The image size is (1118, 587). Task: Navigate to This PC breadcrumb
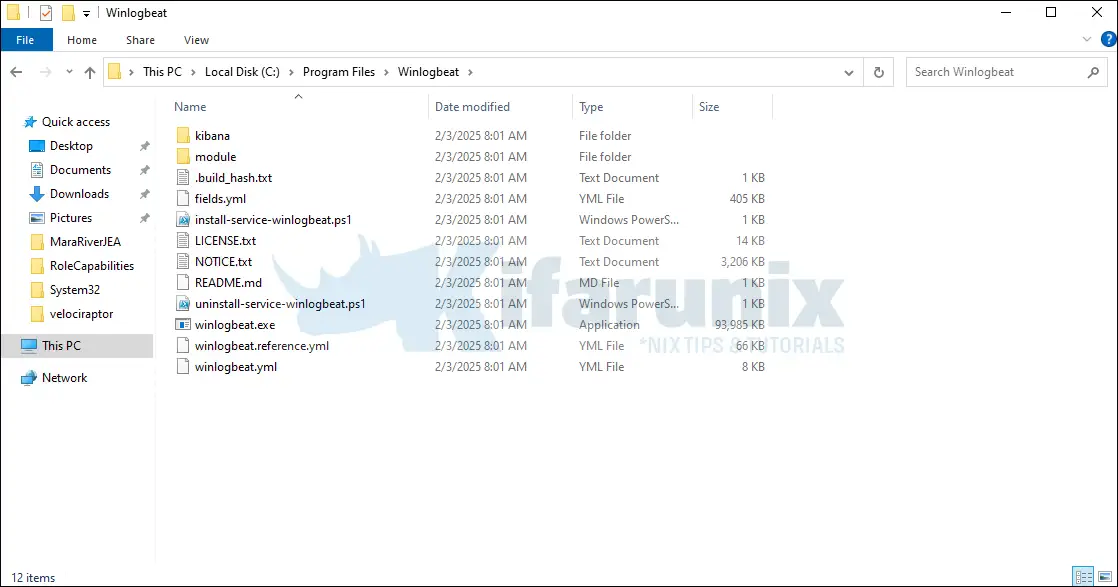pos(163,72)
